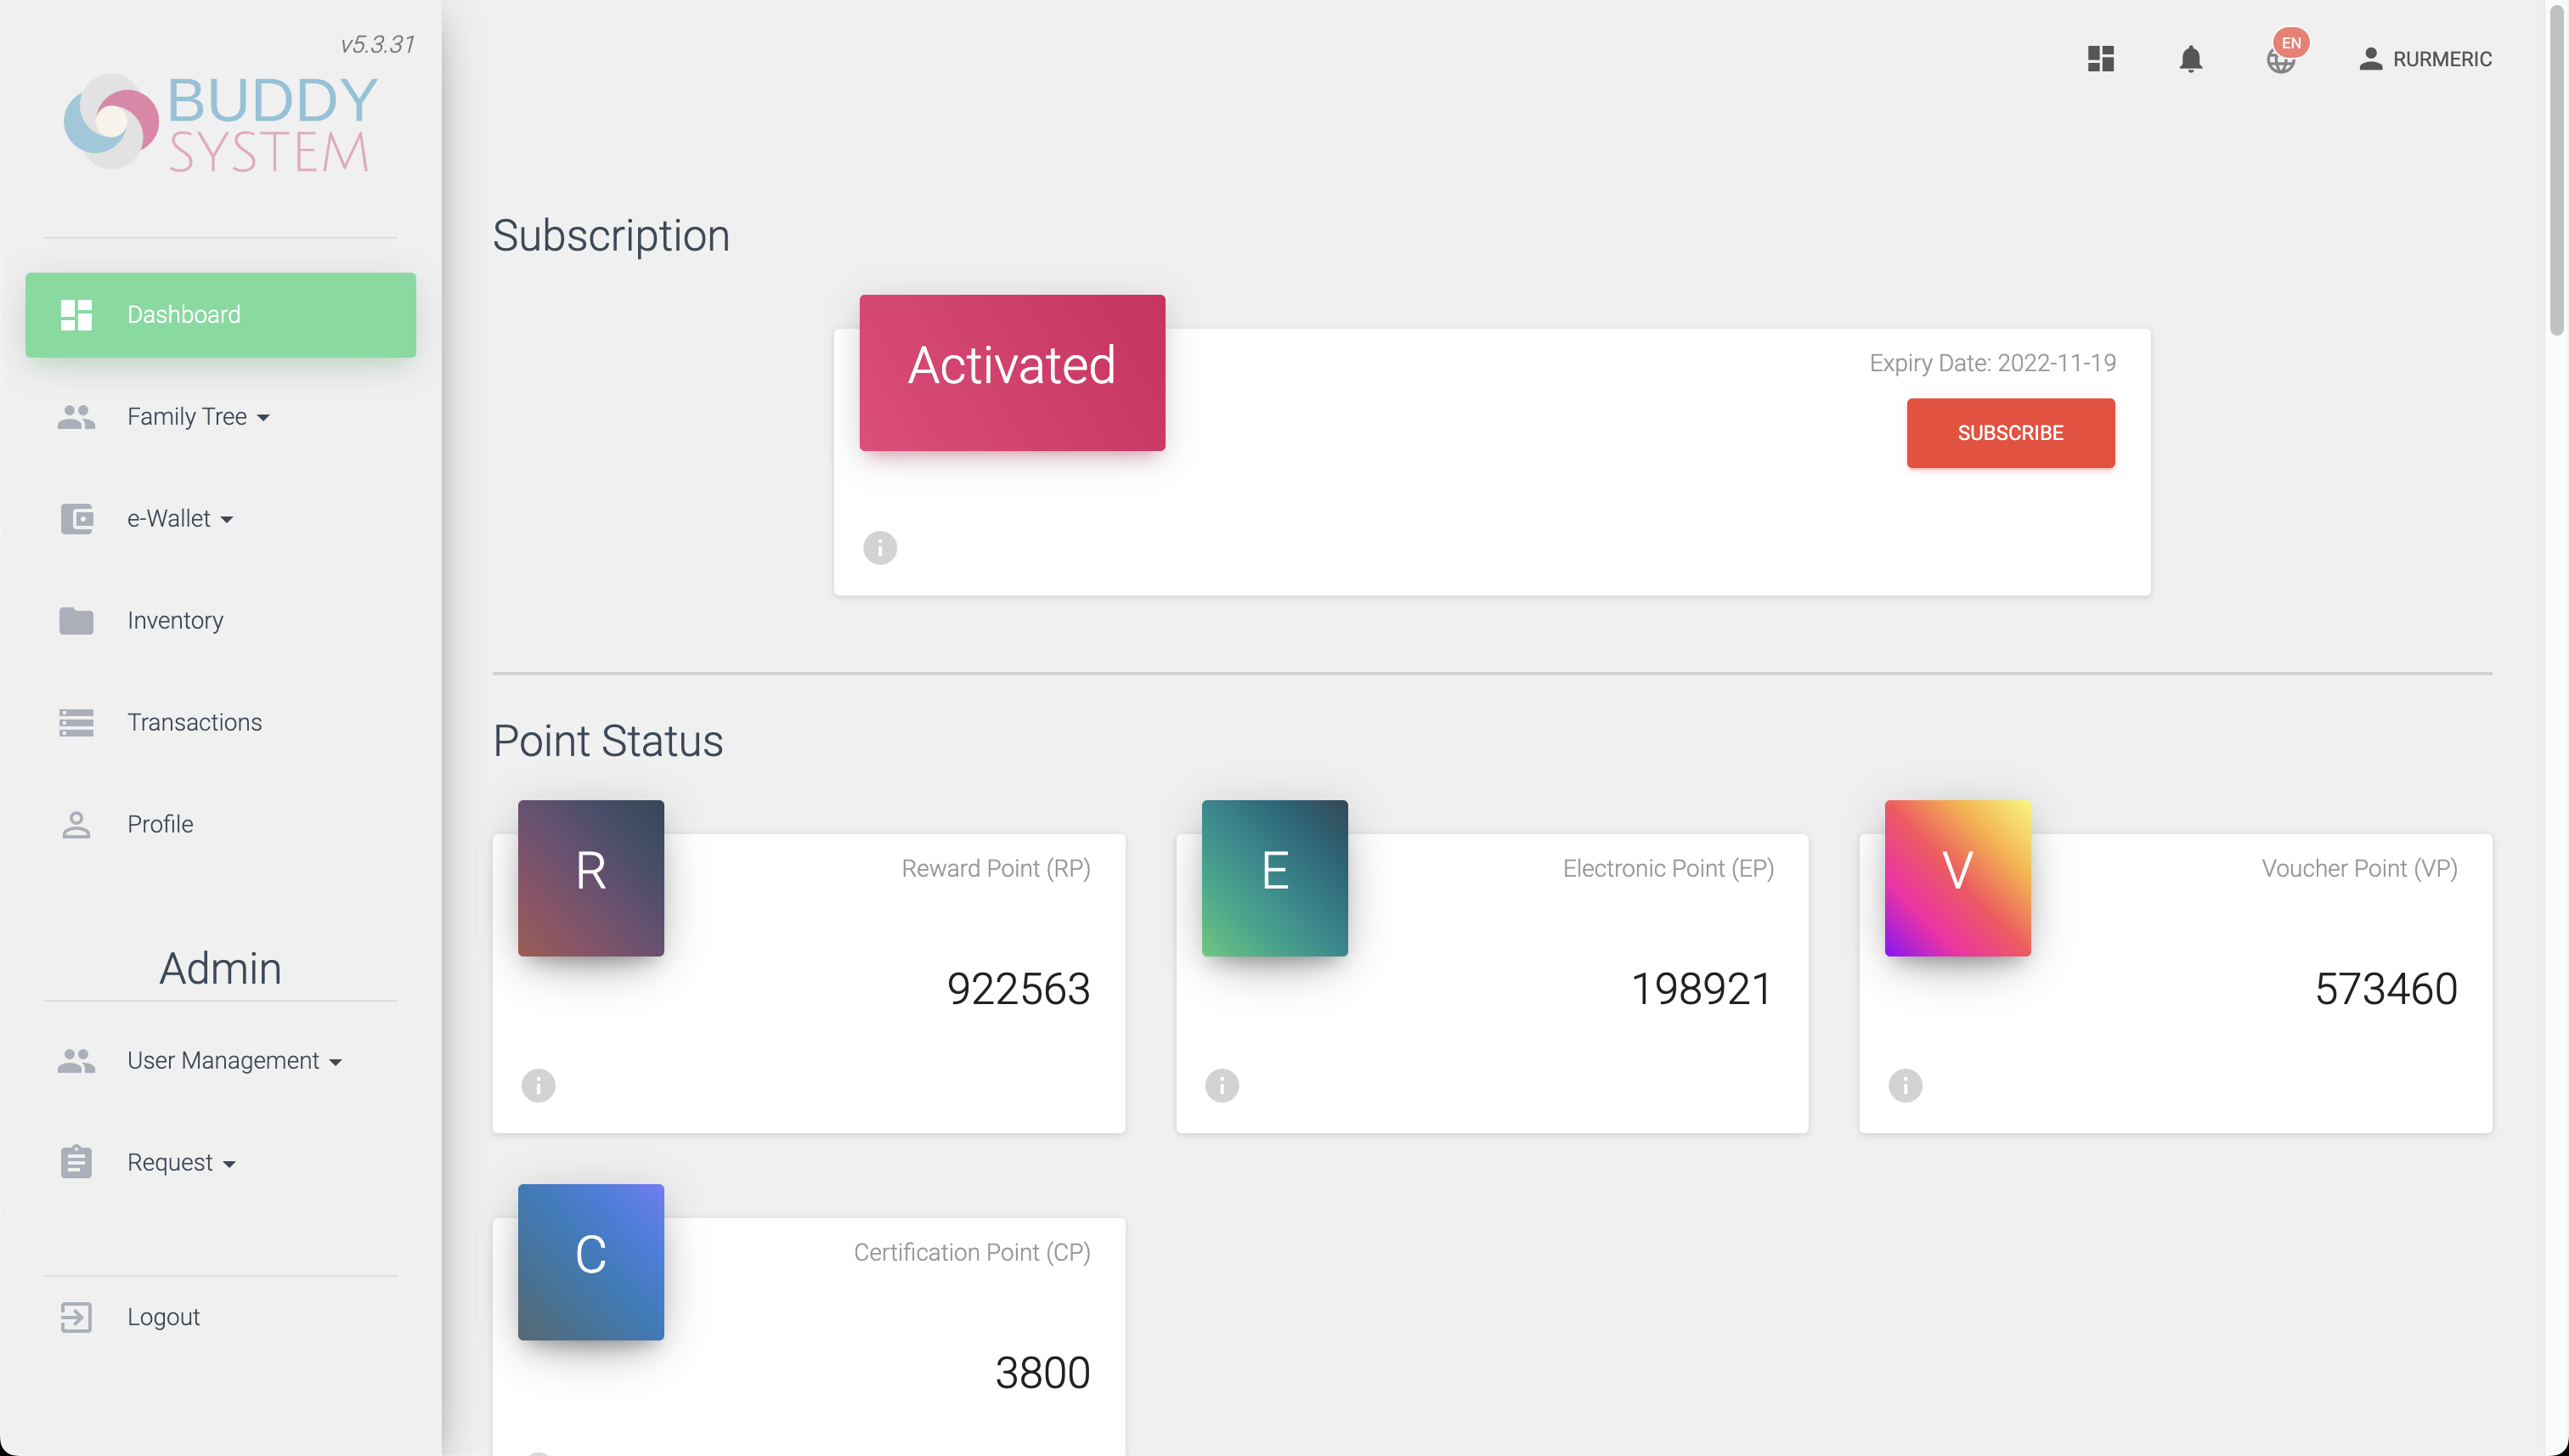Click the dashboard grid icon in header
This screenshot has height=1456, width=2569.
pos(2100,59)
